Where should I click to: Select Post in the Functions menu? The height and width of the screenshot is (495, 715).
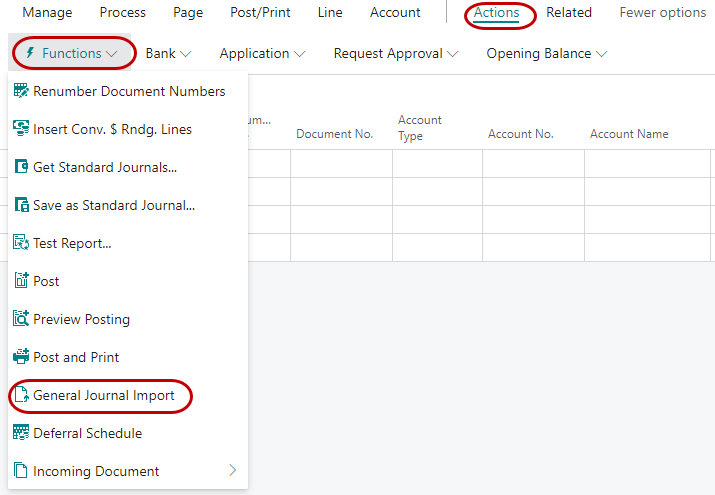46,281
